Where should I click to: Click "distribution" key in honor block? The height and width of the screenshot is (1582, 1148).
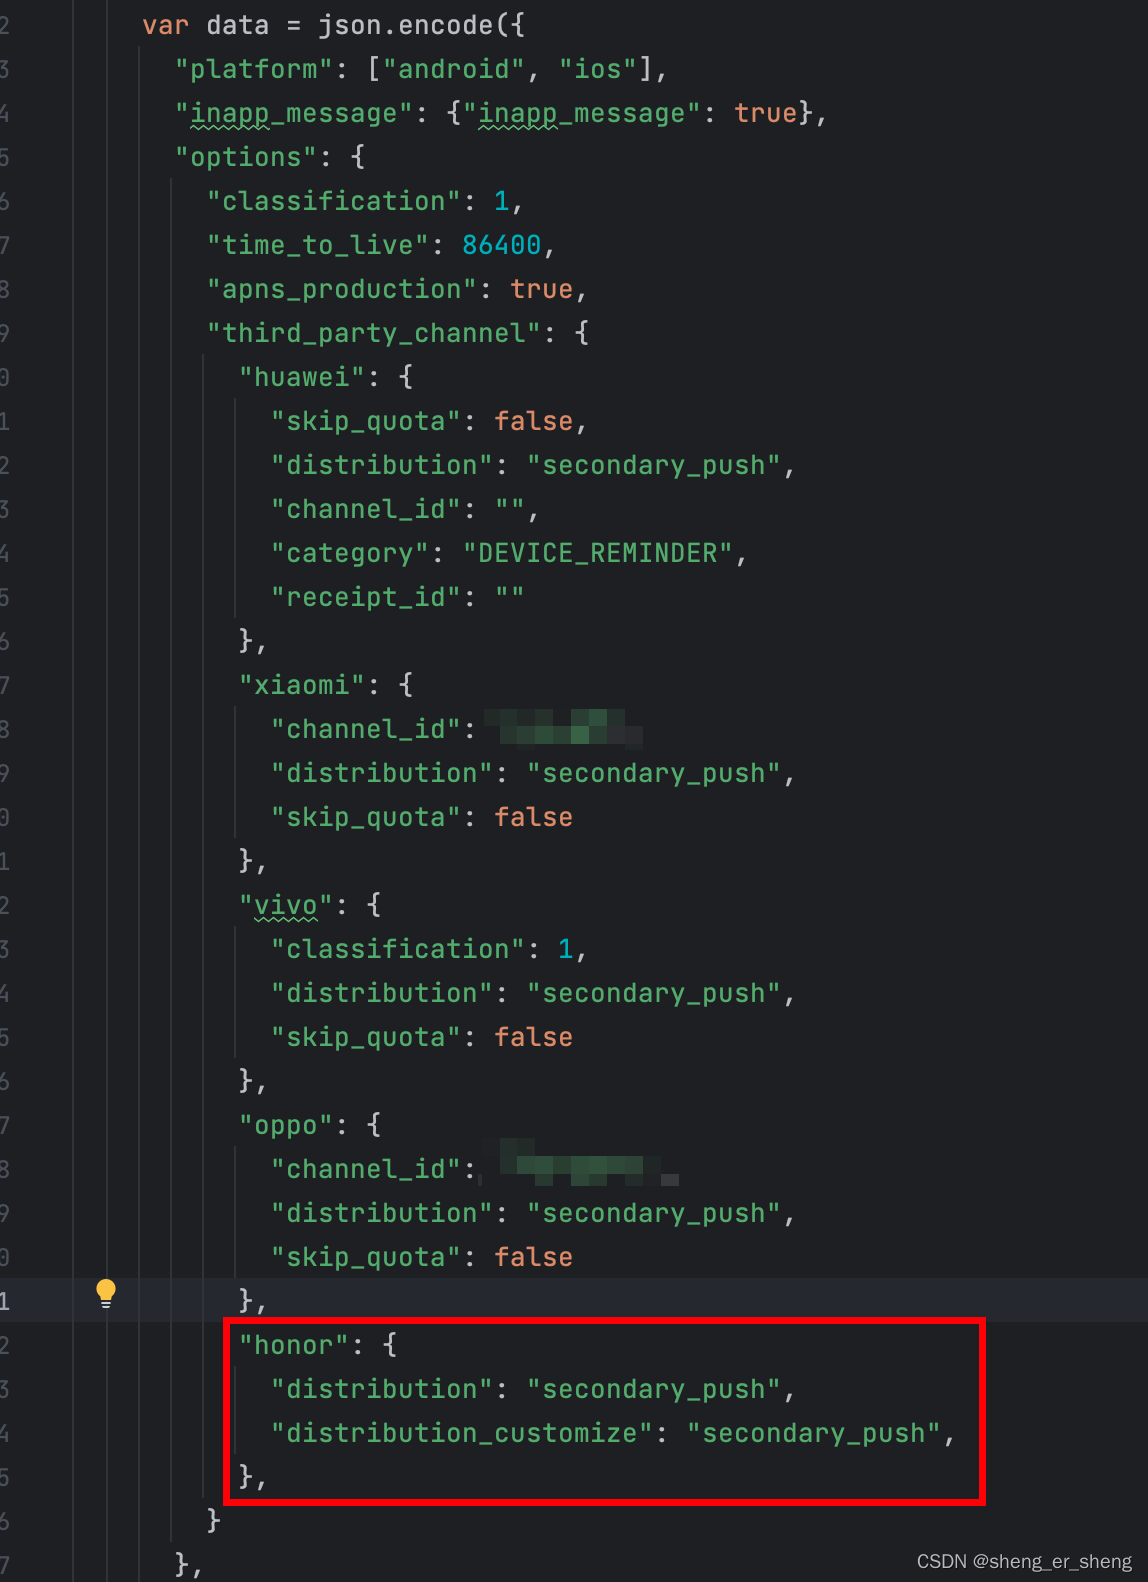pos(382,1389)
